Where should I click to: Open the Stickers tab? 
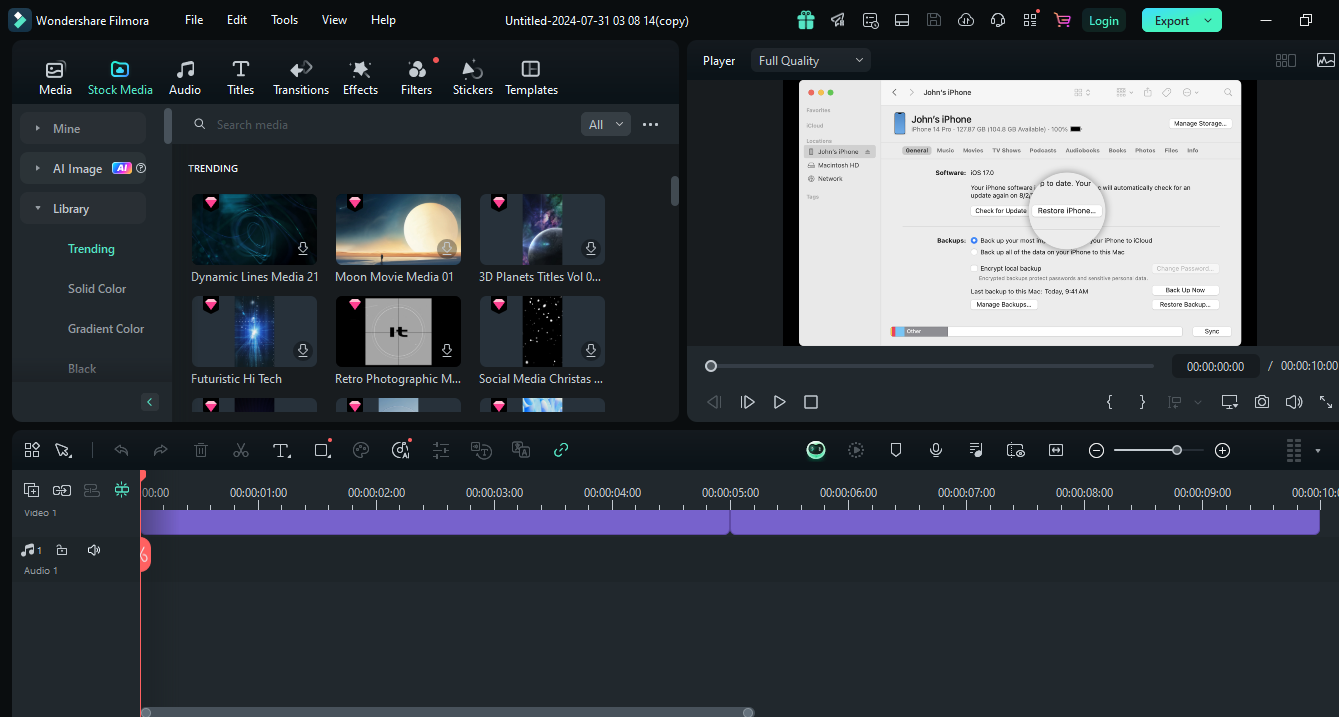(472, 78)
